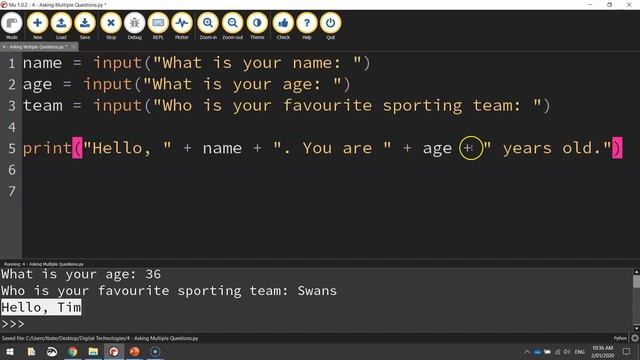Click the output pane scrollbar down arrow
This screenshot has width=640, height=360.
[x=636, y=328]
